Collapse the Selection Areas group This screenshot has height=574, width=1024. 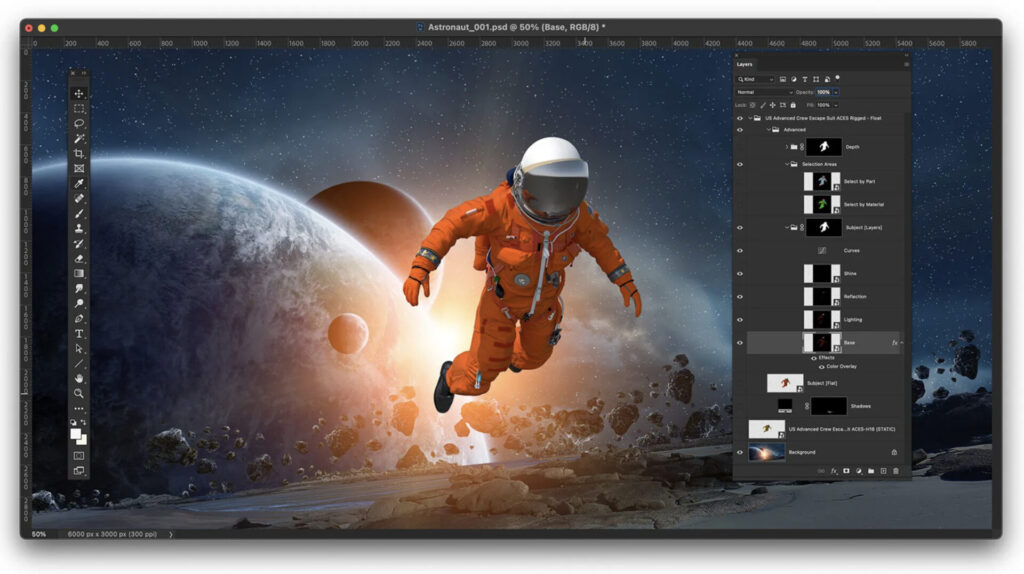(787, 164)
